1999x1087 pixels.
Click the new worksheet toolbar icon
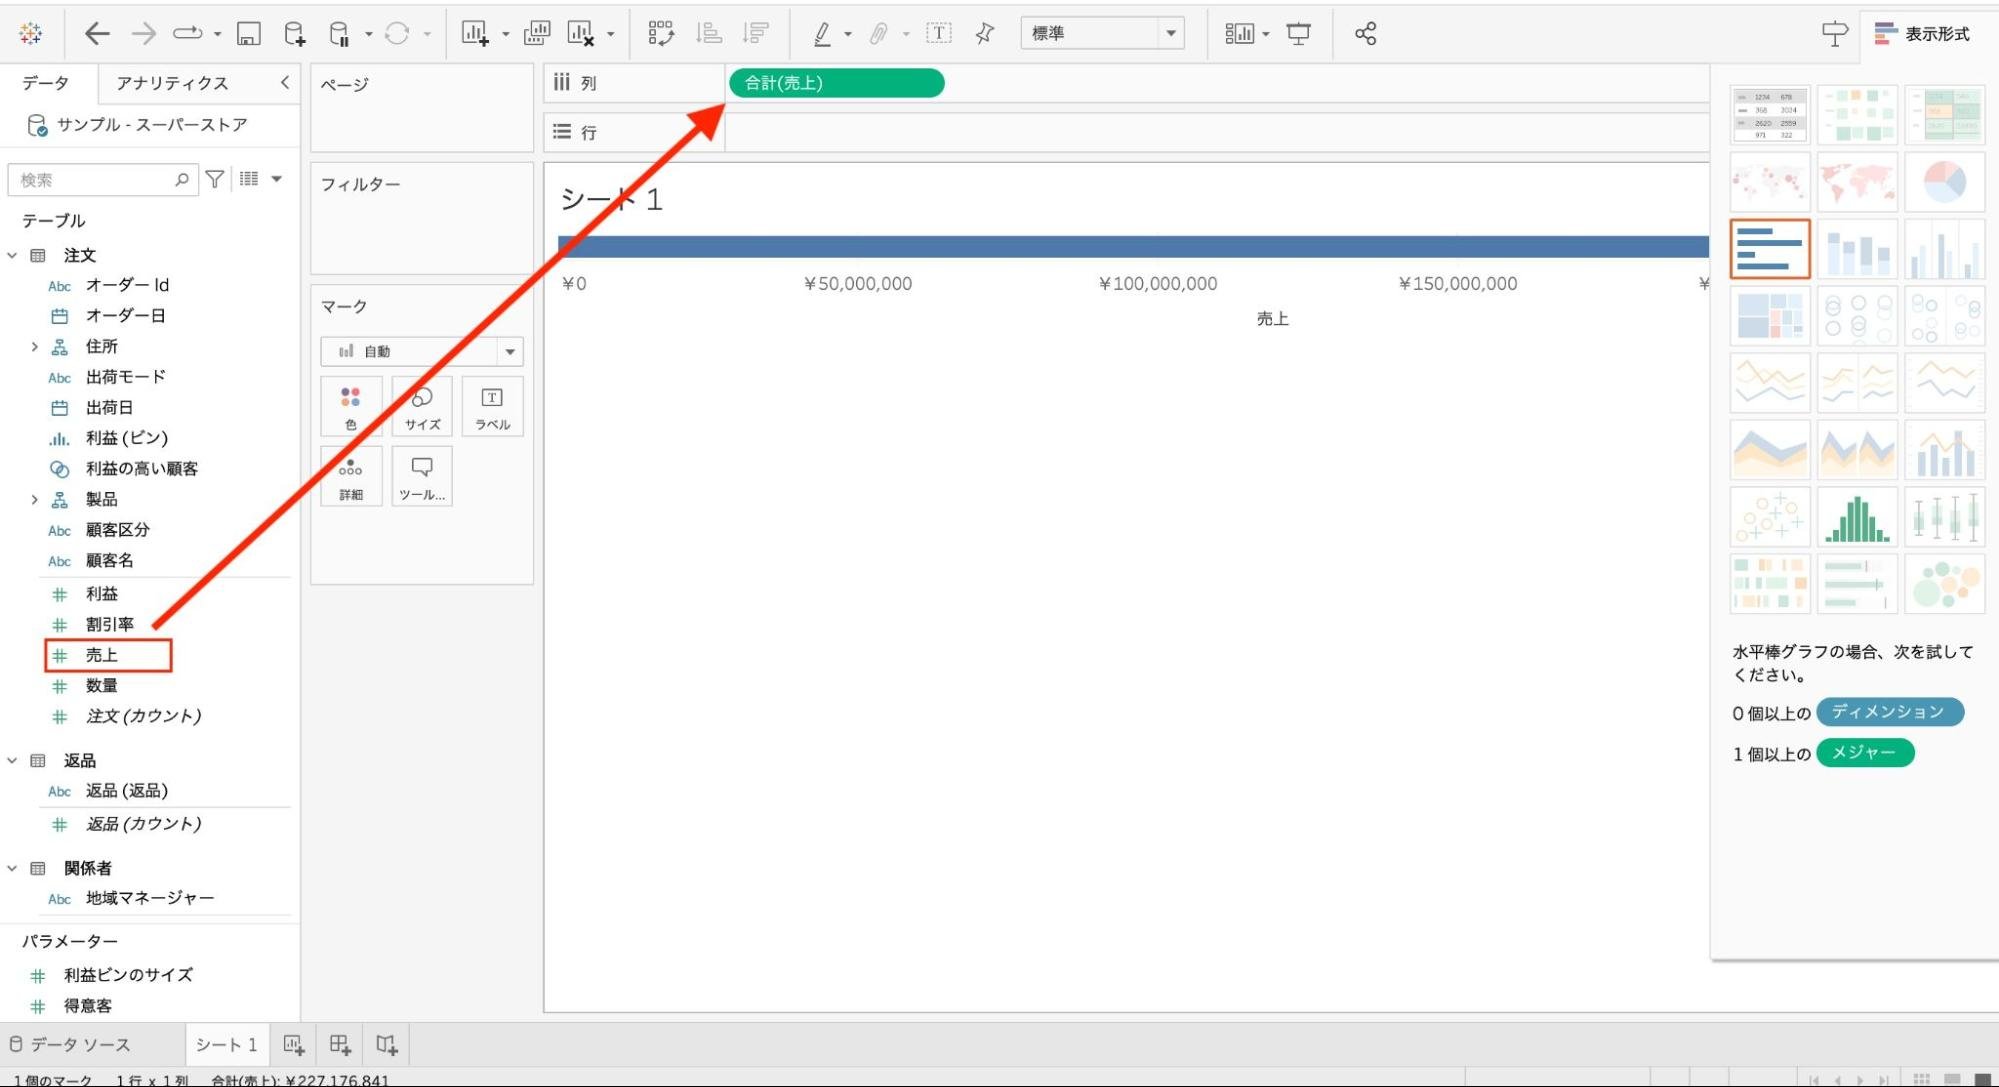[475, 33]
